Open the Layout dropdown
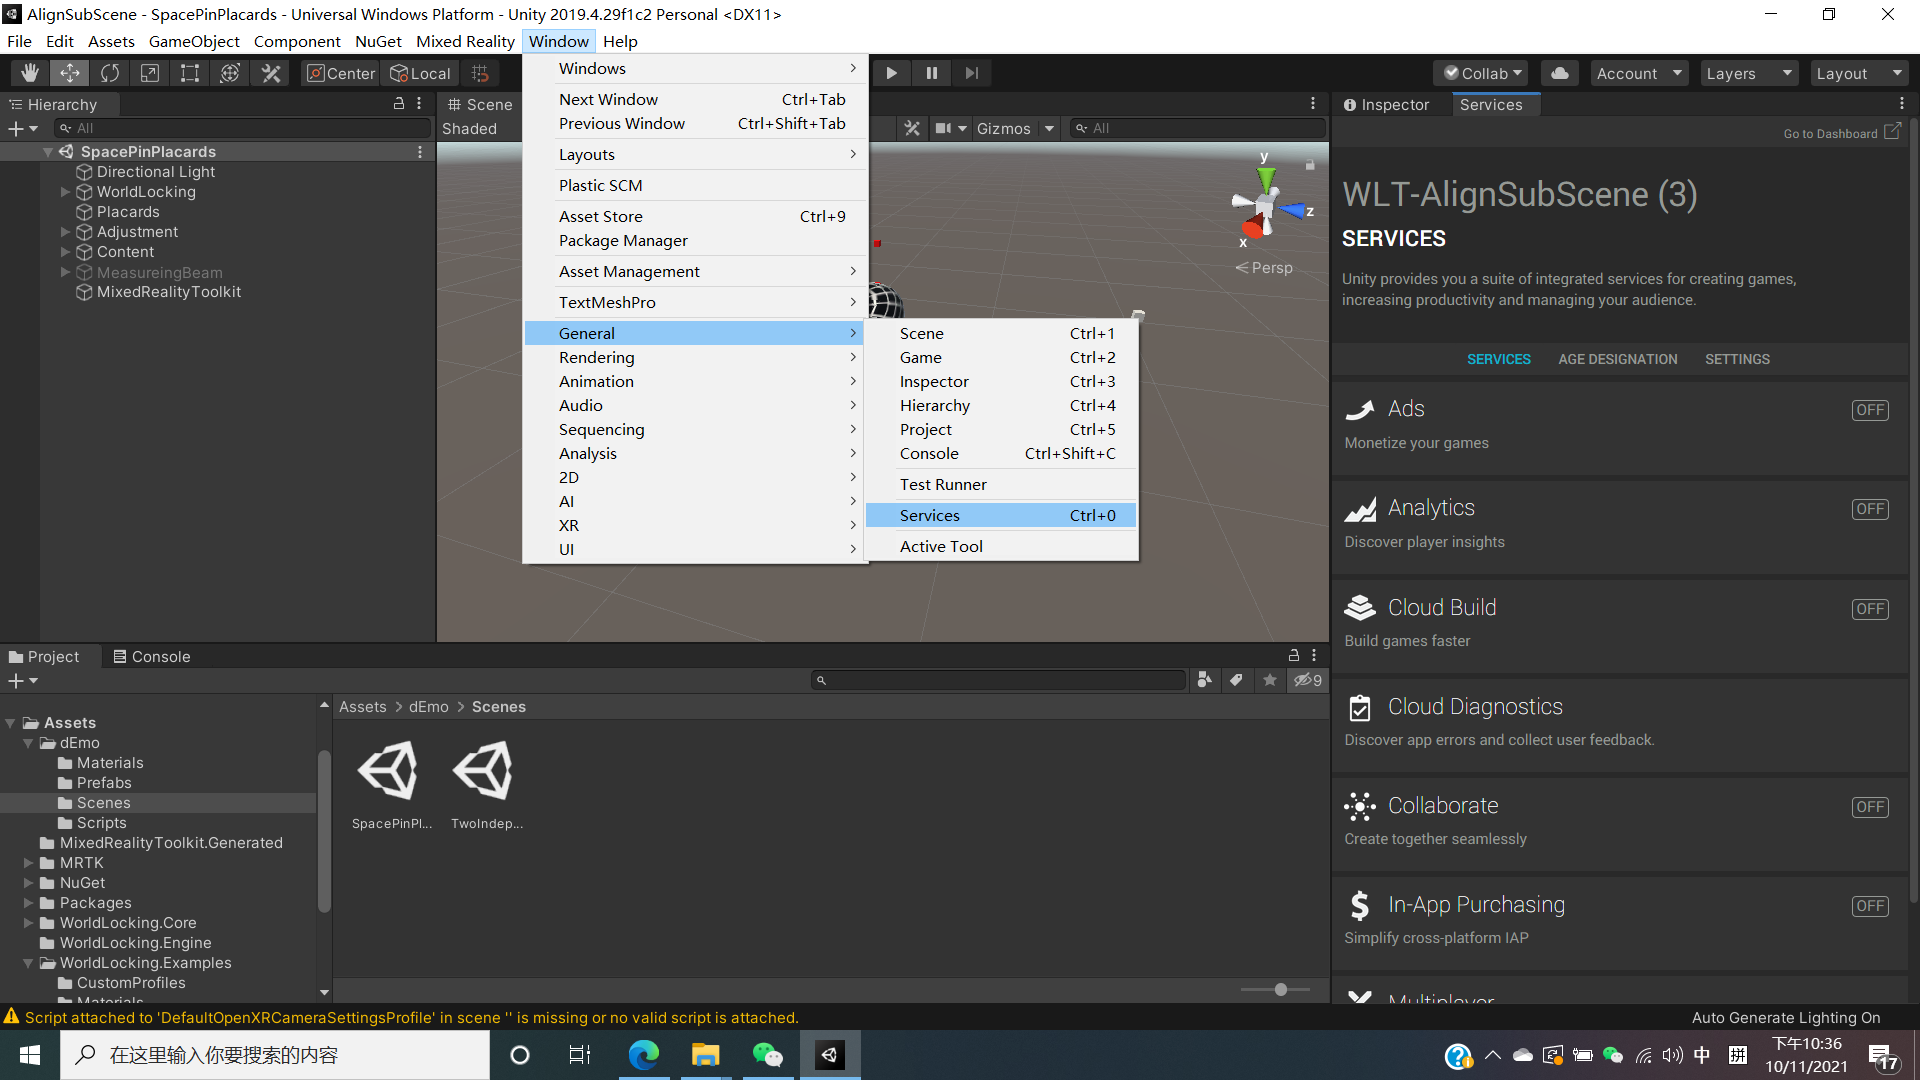 [1859, 73]
